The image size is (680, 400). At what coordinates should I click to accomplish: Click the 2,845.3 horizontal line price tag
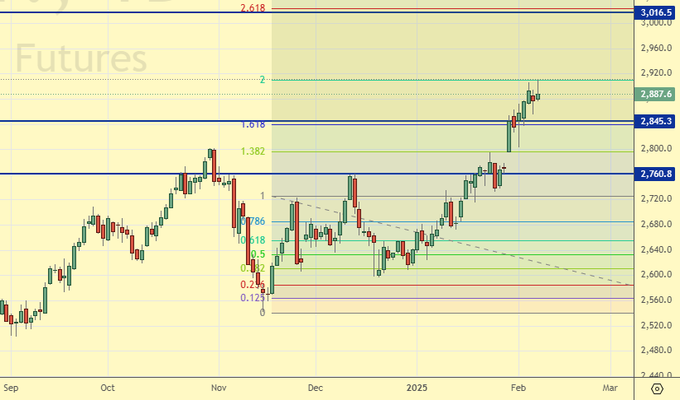tap(655, 121)
